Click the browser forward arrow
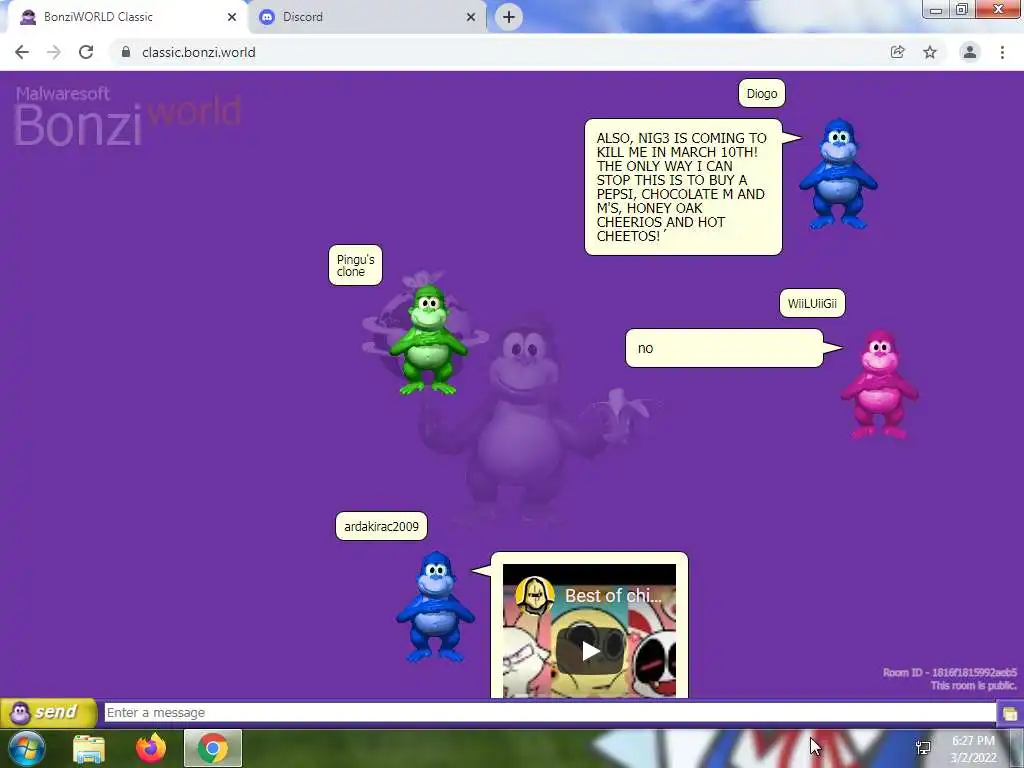The height and width of the screenshot is (768, 1024). coord(54,52)
